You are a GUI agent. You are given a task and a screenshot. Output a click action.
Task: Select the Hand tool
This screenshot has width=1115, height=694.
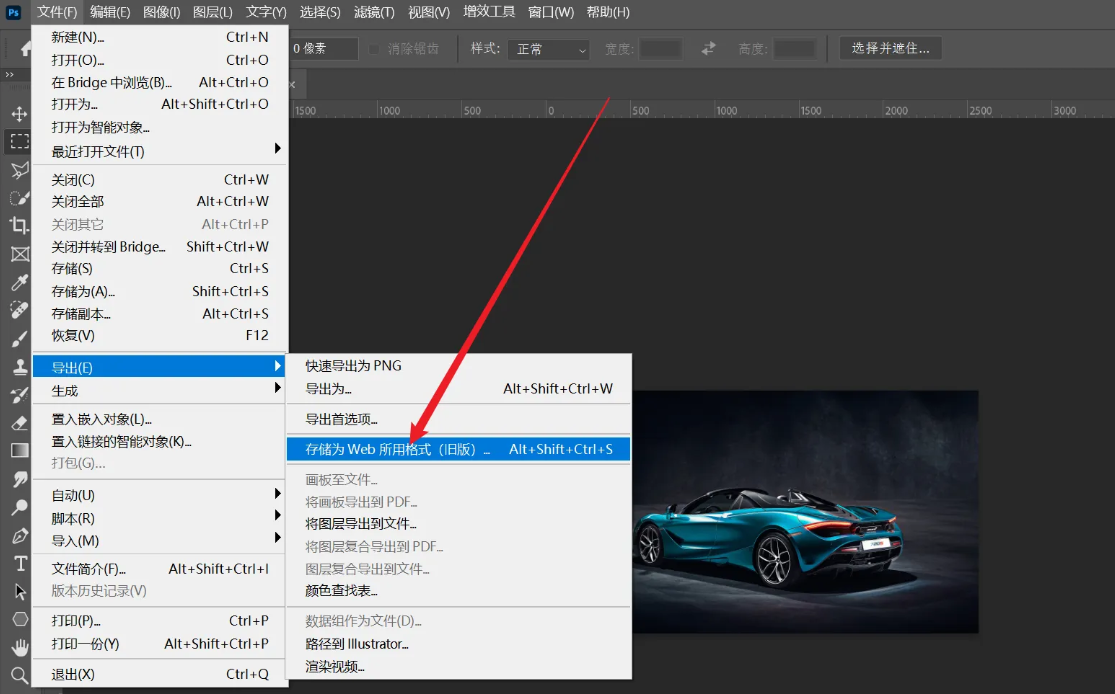coord(19,647)
